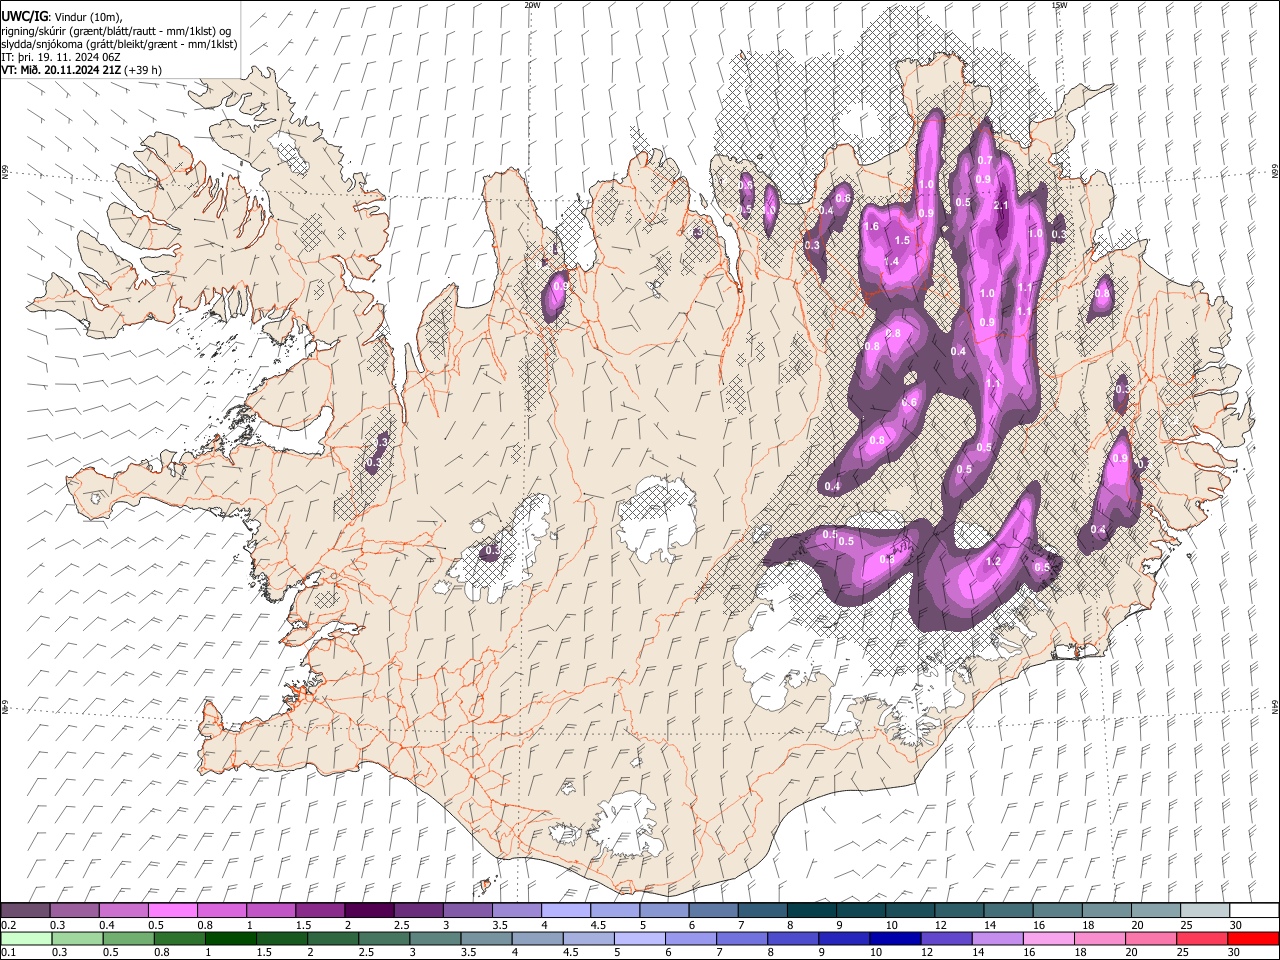The width and height of the screenshot is (1280, 960).
Task: Pick the bright pink 0.5–0.8 snow legend swatch
Action: point(172,911)
